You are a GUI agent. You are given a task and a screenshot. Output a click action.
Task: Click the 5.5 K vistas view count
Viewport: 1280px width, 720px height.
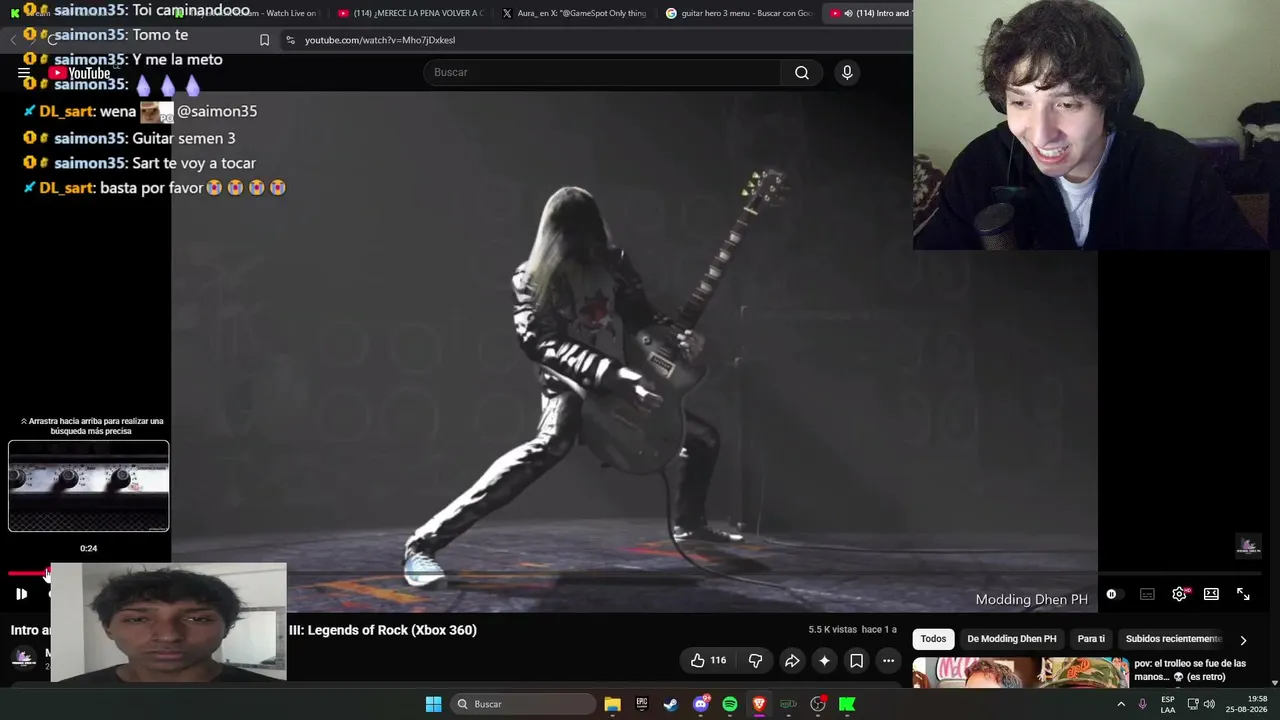(x=833, y=630)
